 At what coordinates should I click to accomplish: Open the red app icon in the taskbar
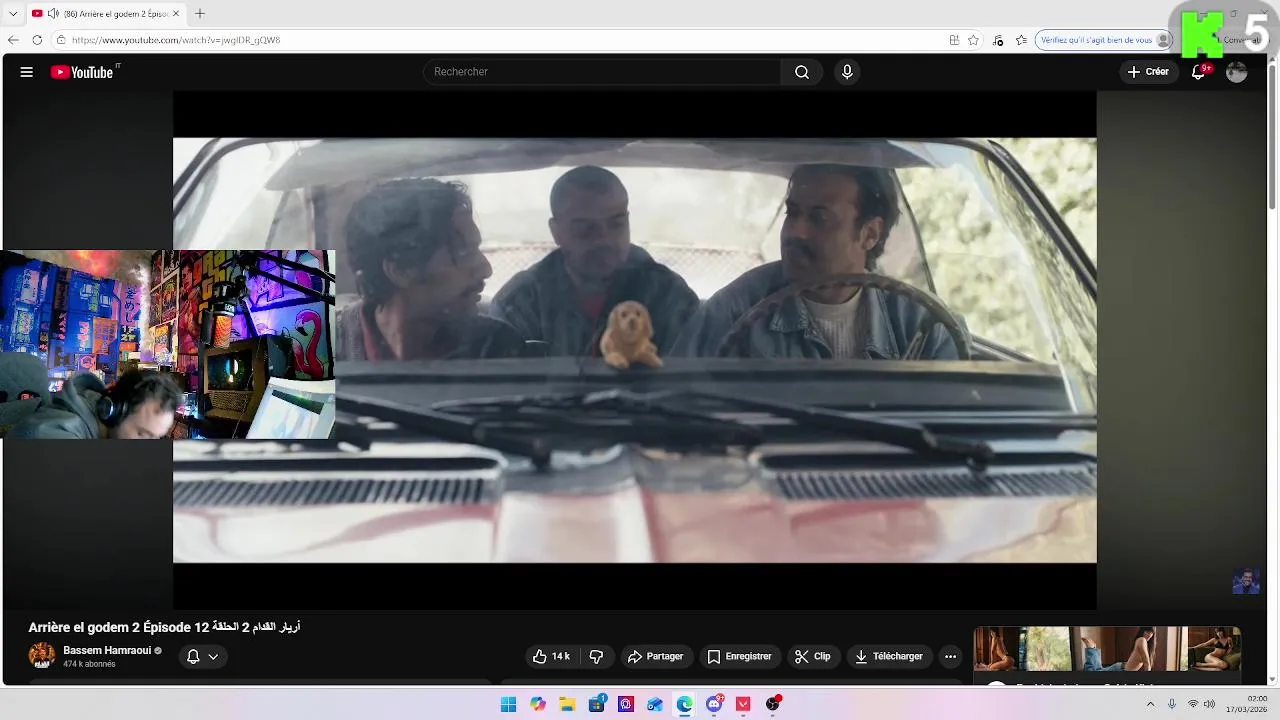coord(743,704)
